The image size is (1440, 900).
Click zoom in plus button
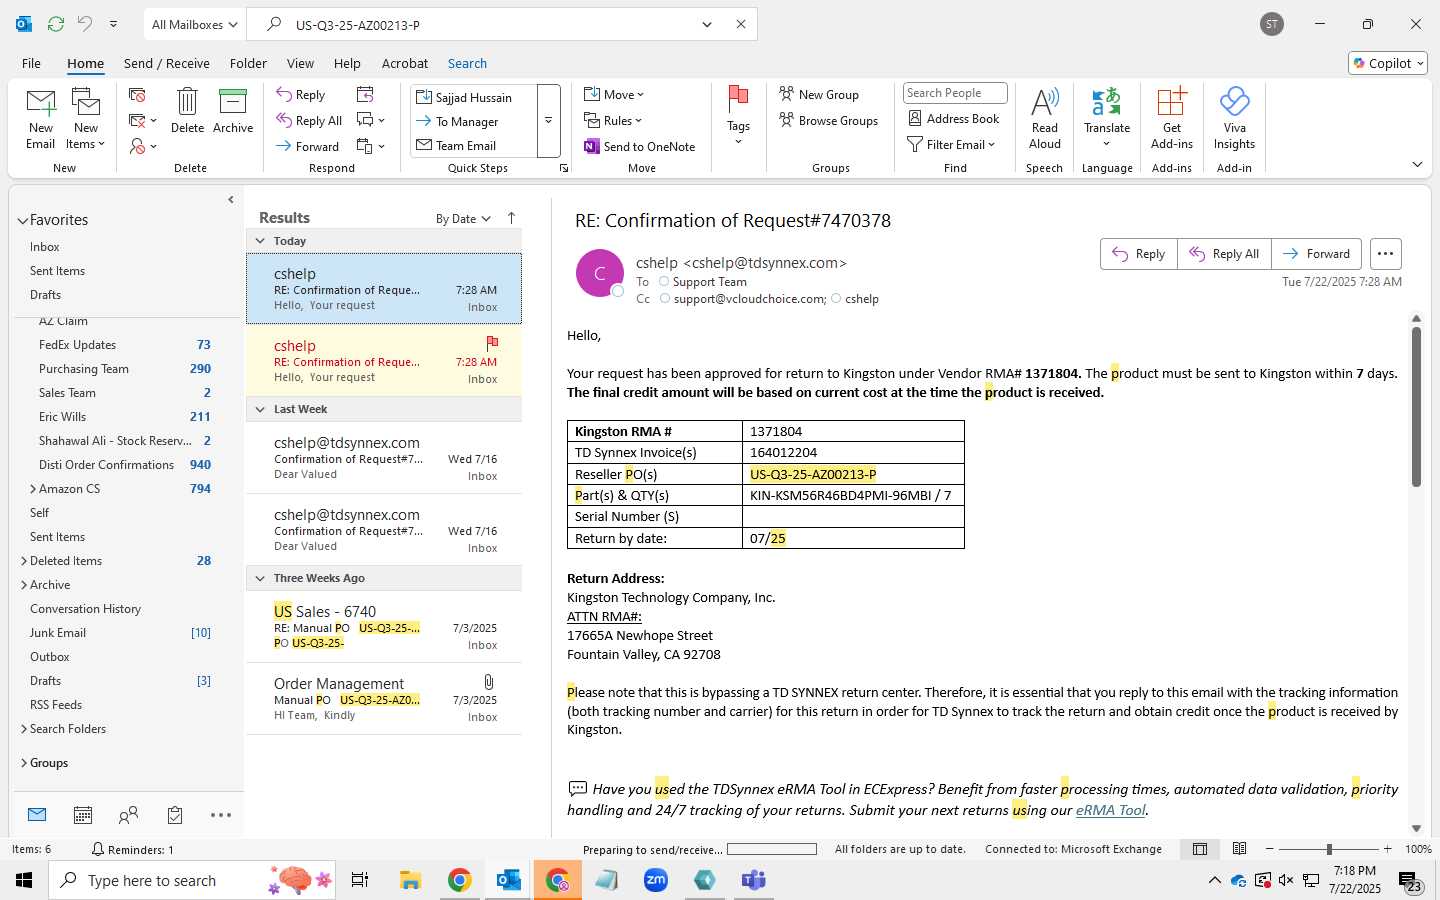[1387, 849]
